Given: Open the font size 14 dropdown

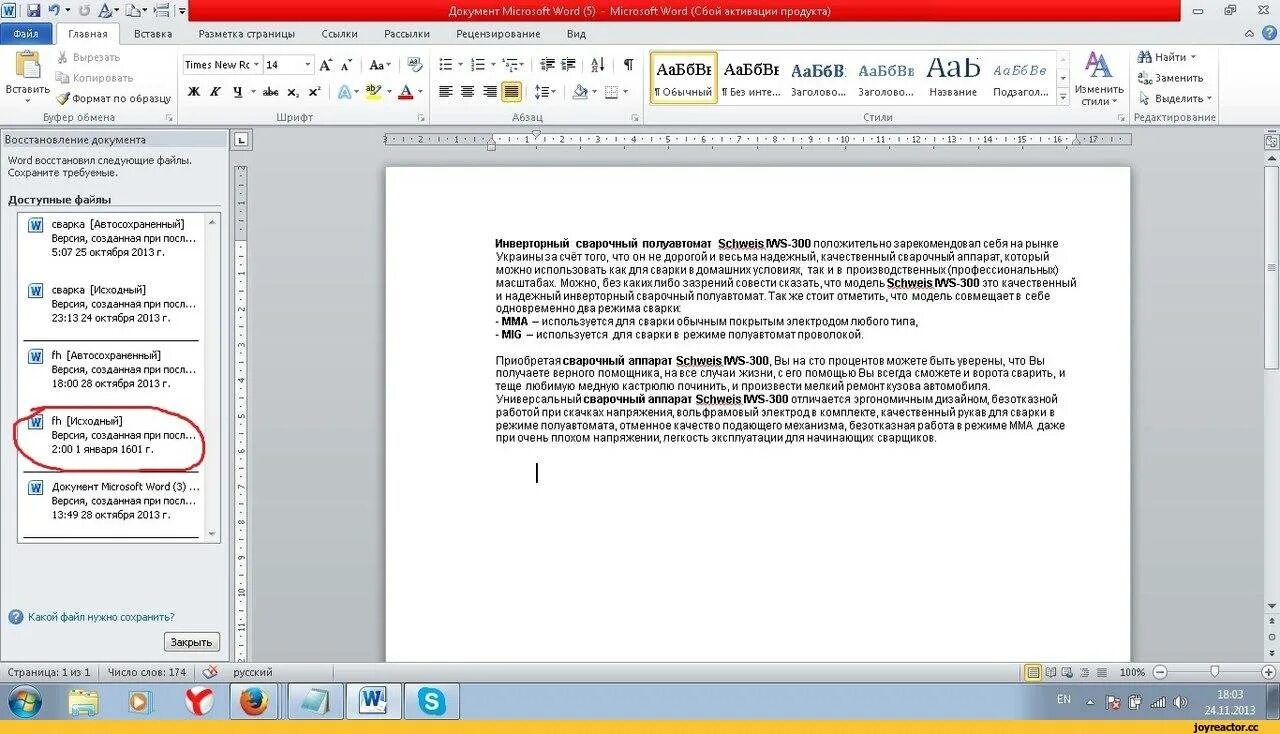Looking at the screenshot, I should click(308, 64).
